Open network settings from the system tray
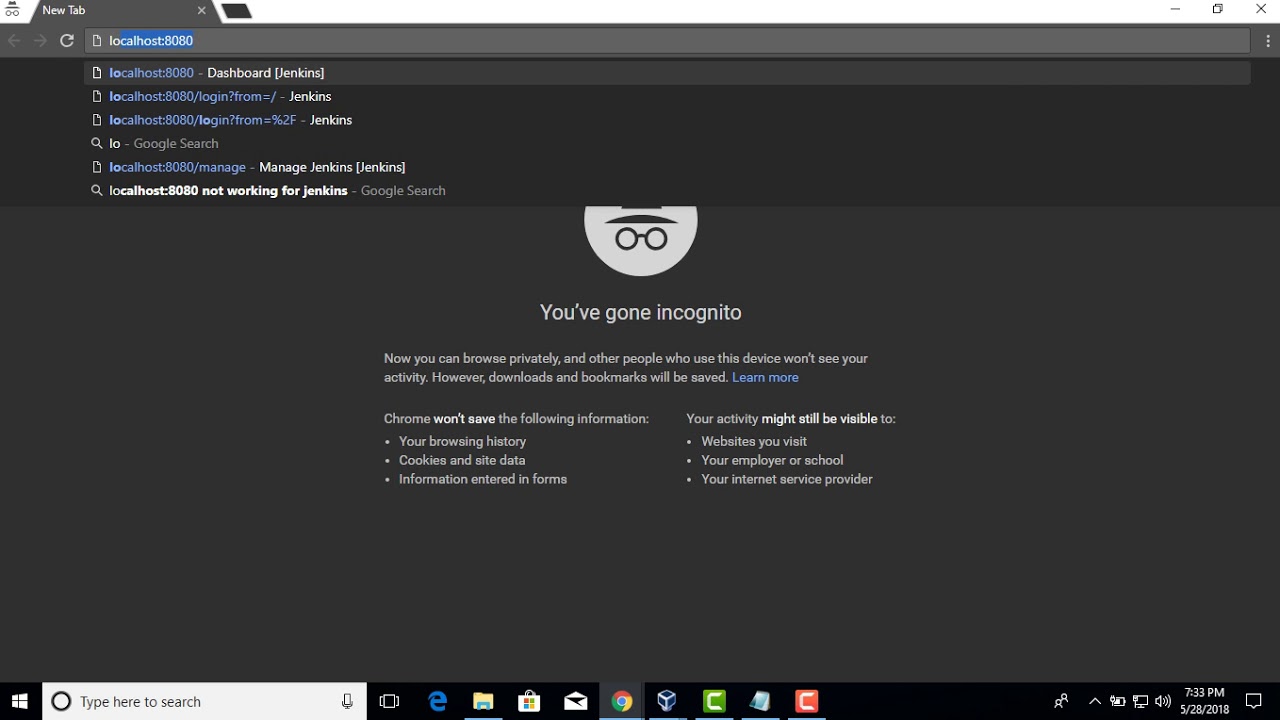1280x720 pixels. coord(1140,701)
